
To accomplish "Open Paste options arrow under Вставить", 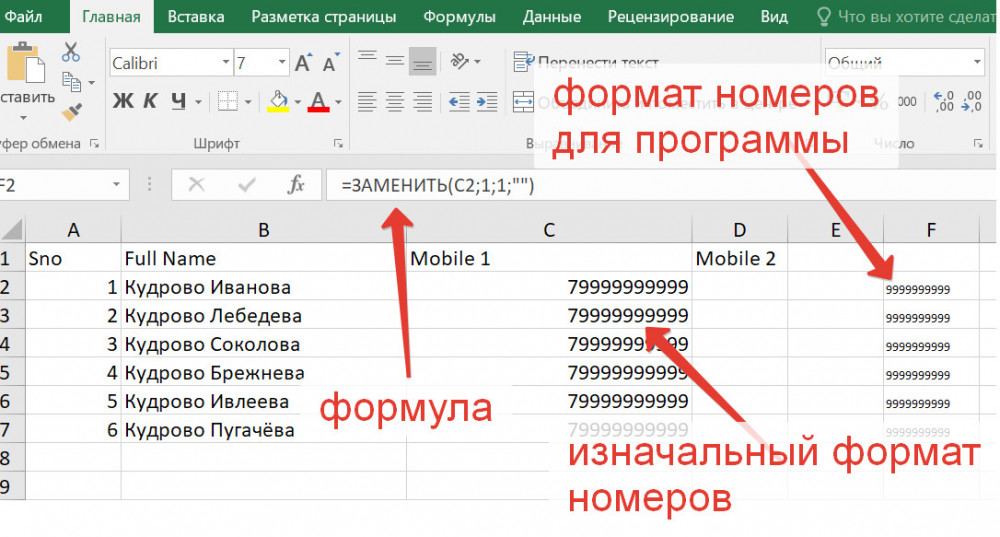I will pyautogui.click(x=23, y=118).
